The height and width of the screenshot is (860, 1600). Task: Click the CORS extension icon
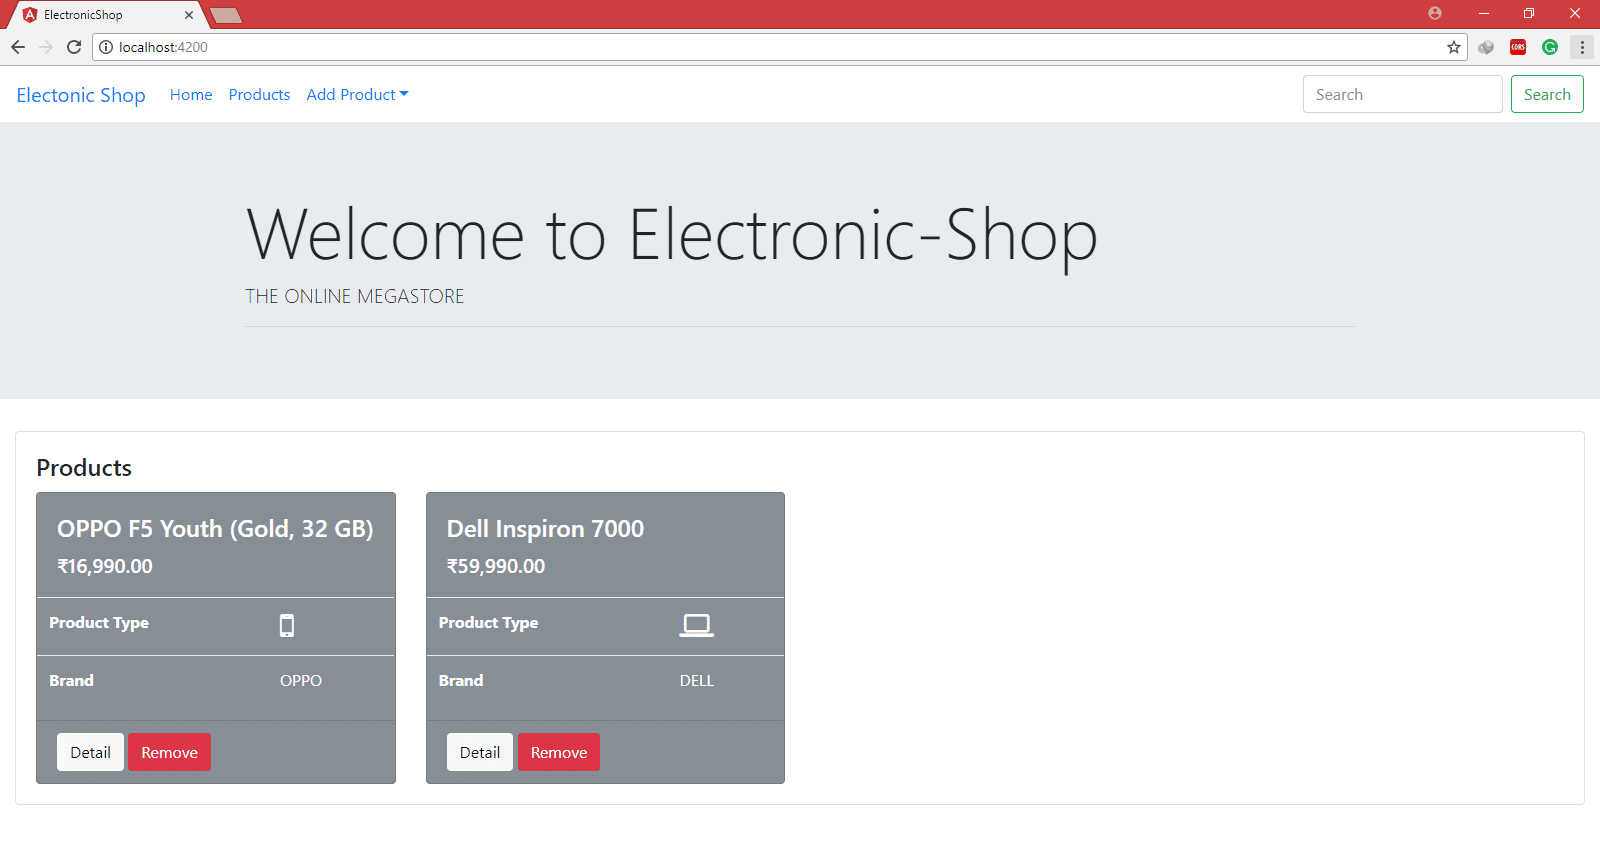1518,47
